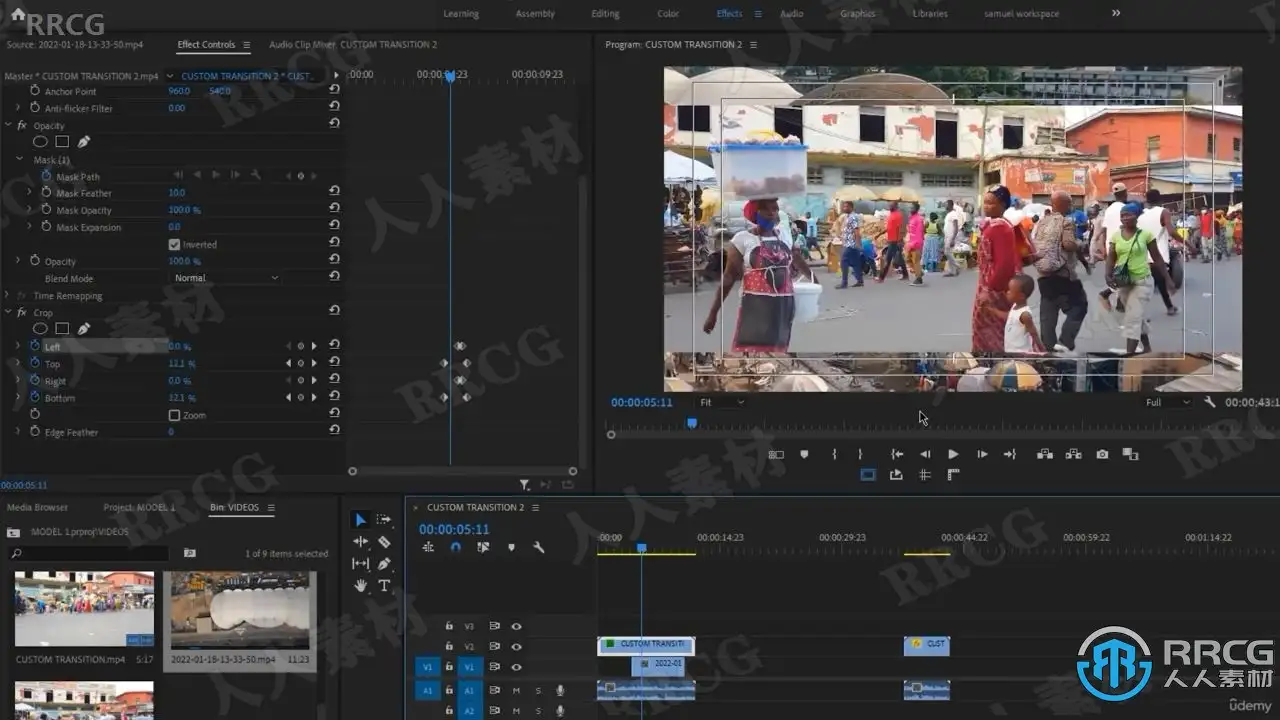Click the Export Frame camera icon
Screen dimensions: 1280x720
tap(1102, 454)
